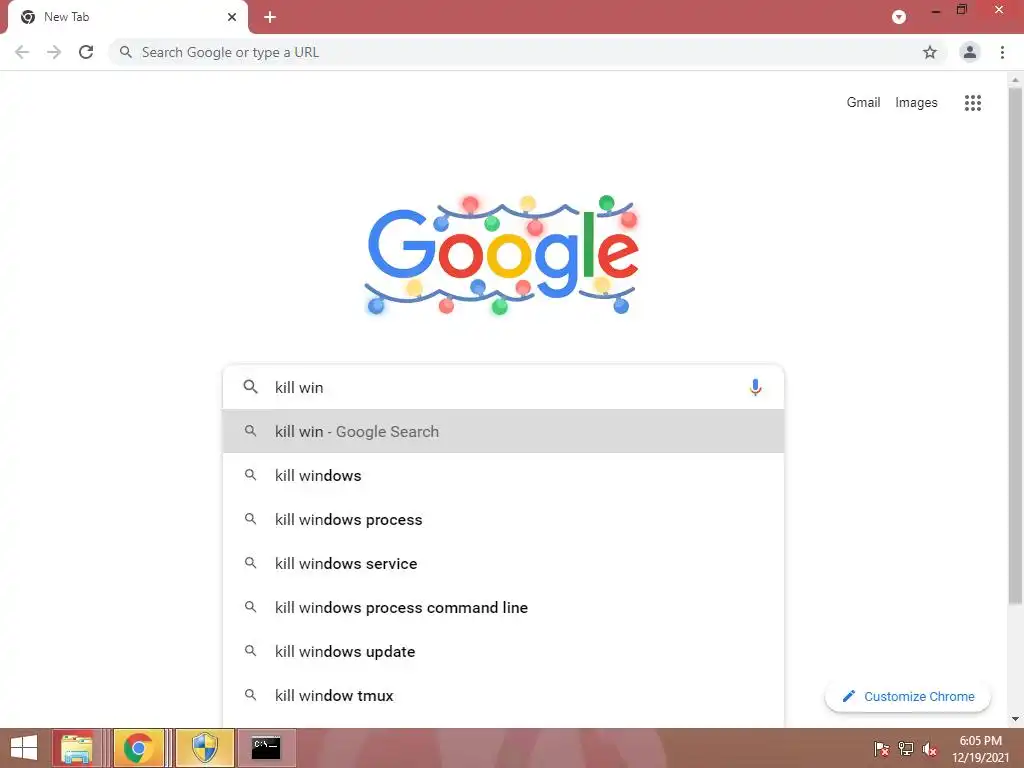Viewport: 1024px width, 768px height.
Task: Choose 'kill windows process command line' suggestion
Action: click(x=503, y=607)
